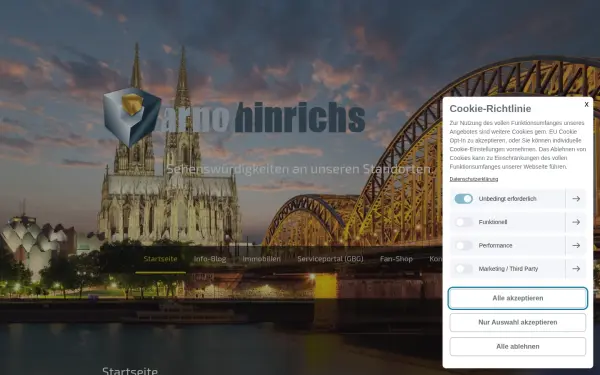The image size is (600, 375).
Task: Click the Startseite page heading
Action: pyautogui.click(x=130, y=370)
